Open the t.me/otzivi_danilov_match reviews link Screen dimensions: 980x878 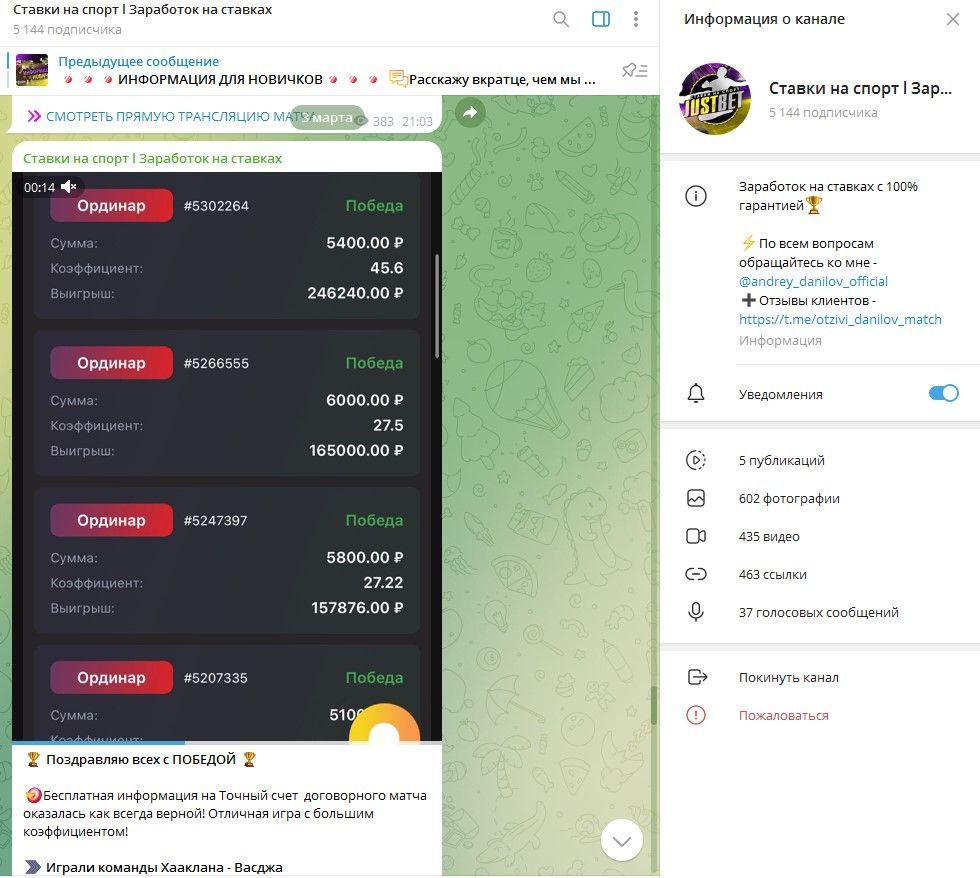(840, 319)
